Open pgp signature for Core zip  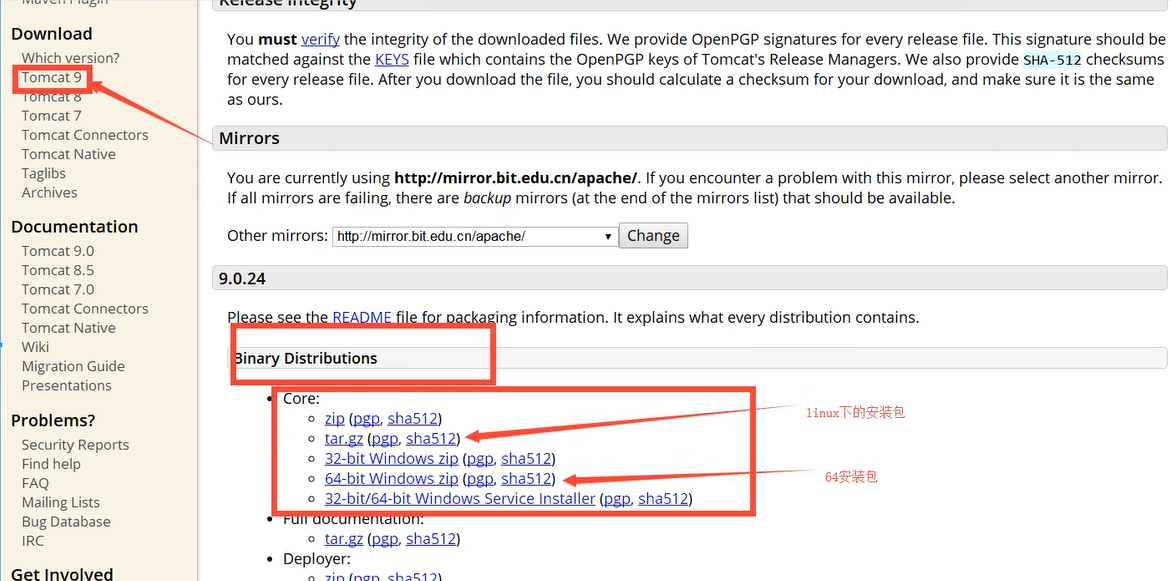[x=366, y=418]
